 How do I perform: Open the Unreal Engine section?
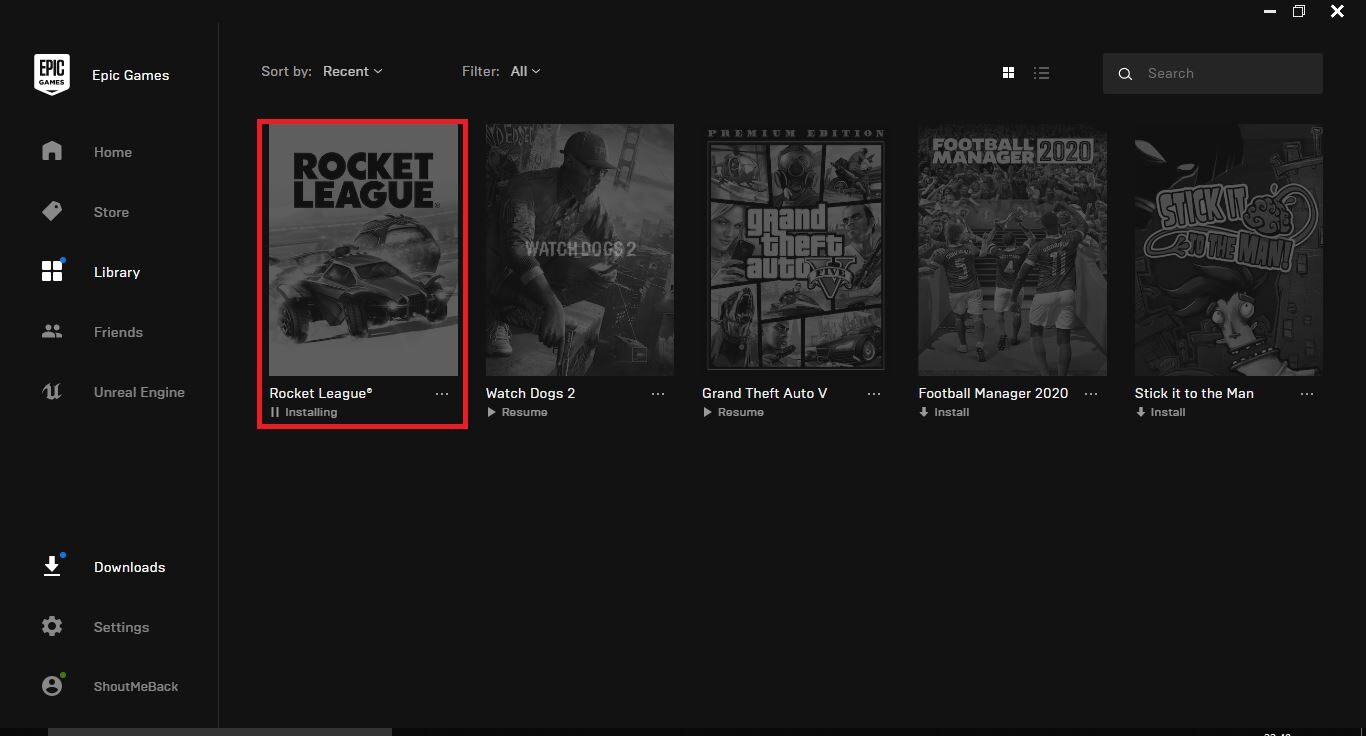coord(139,392)
